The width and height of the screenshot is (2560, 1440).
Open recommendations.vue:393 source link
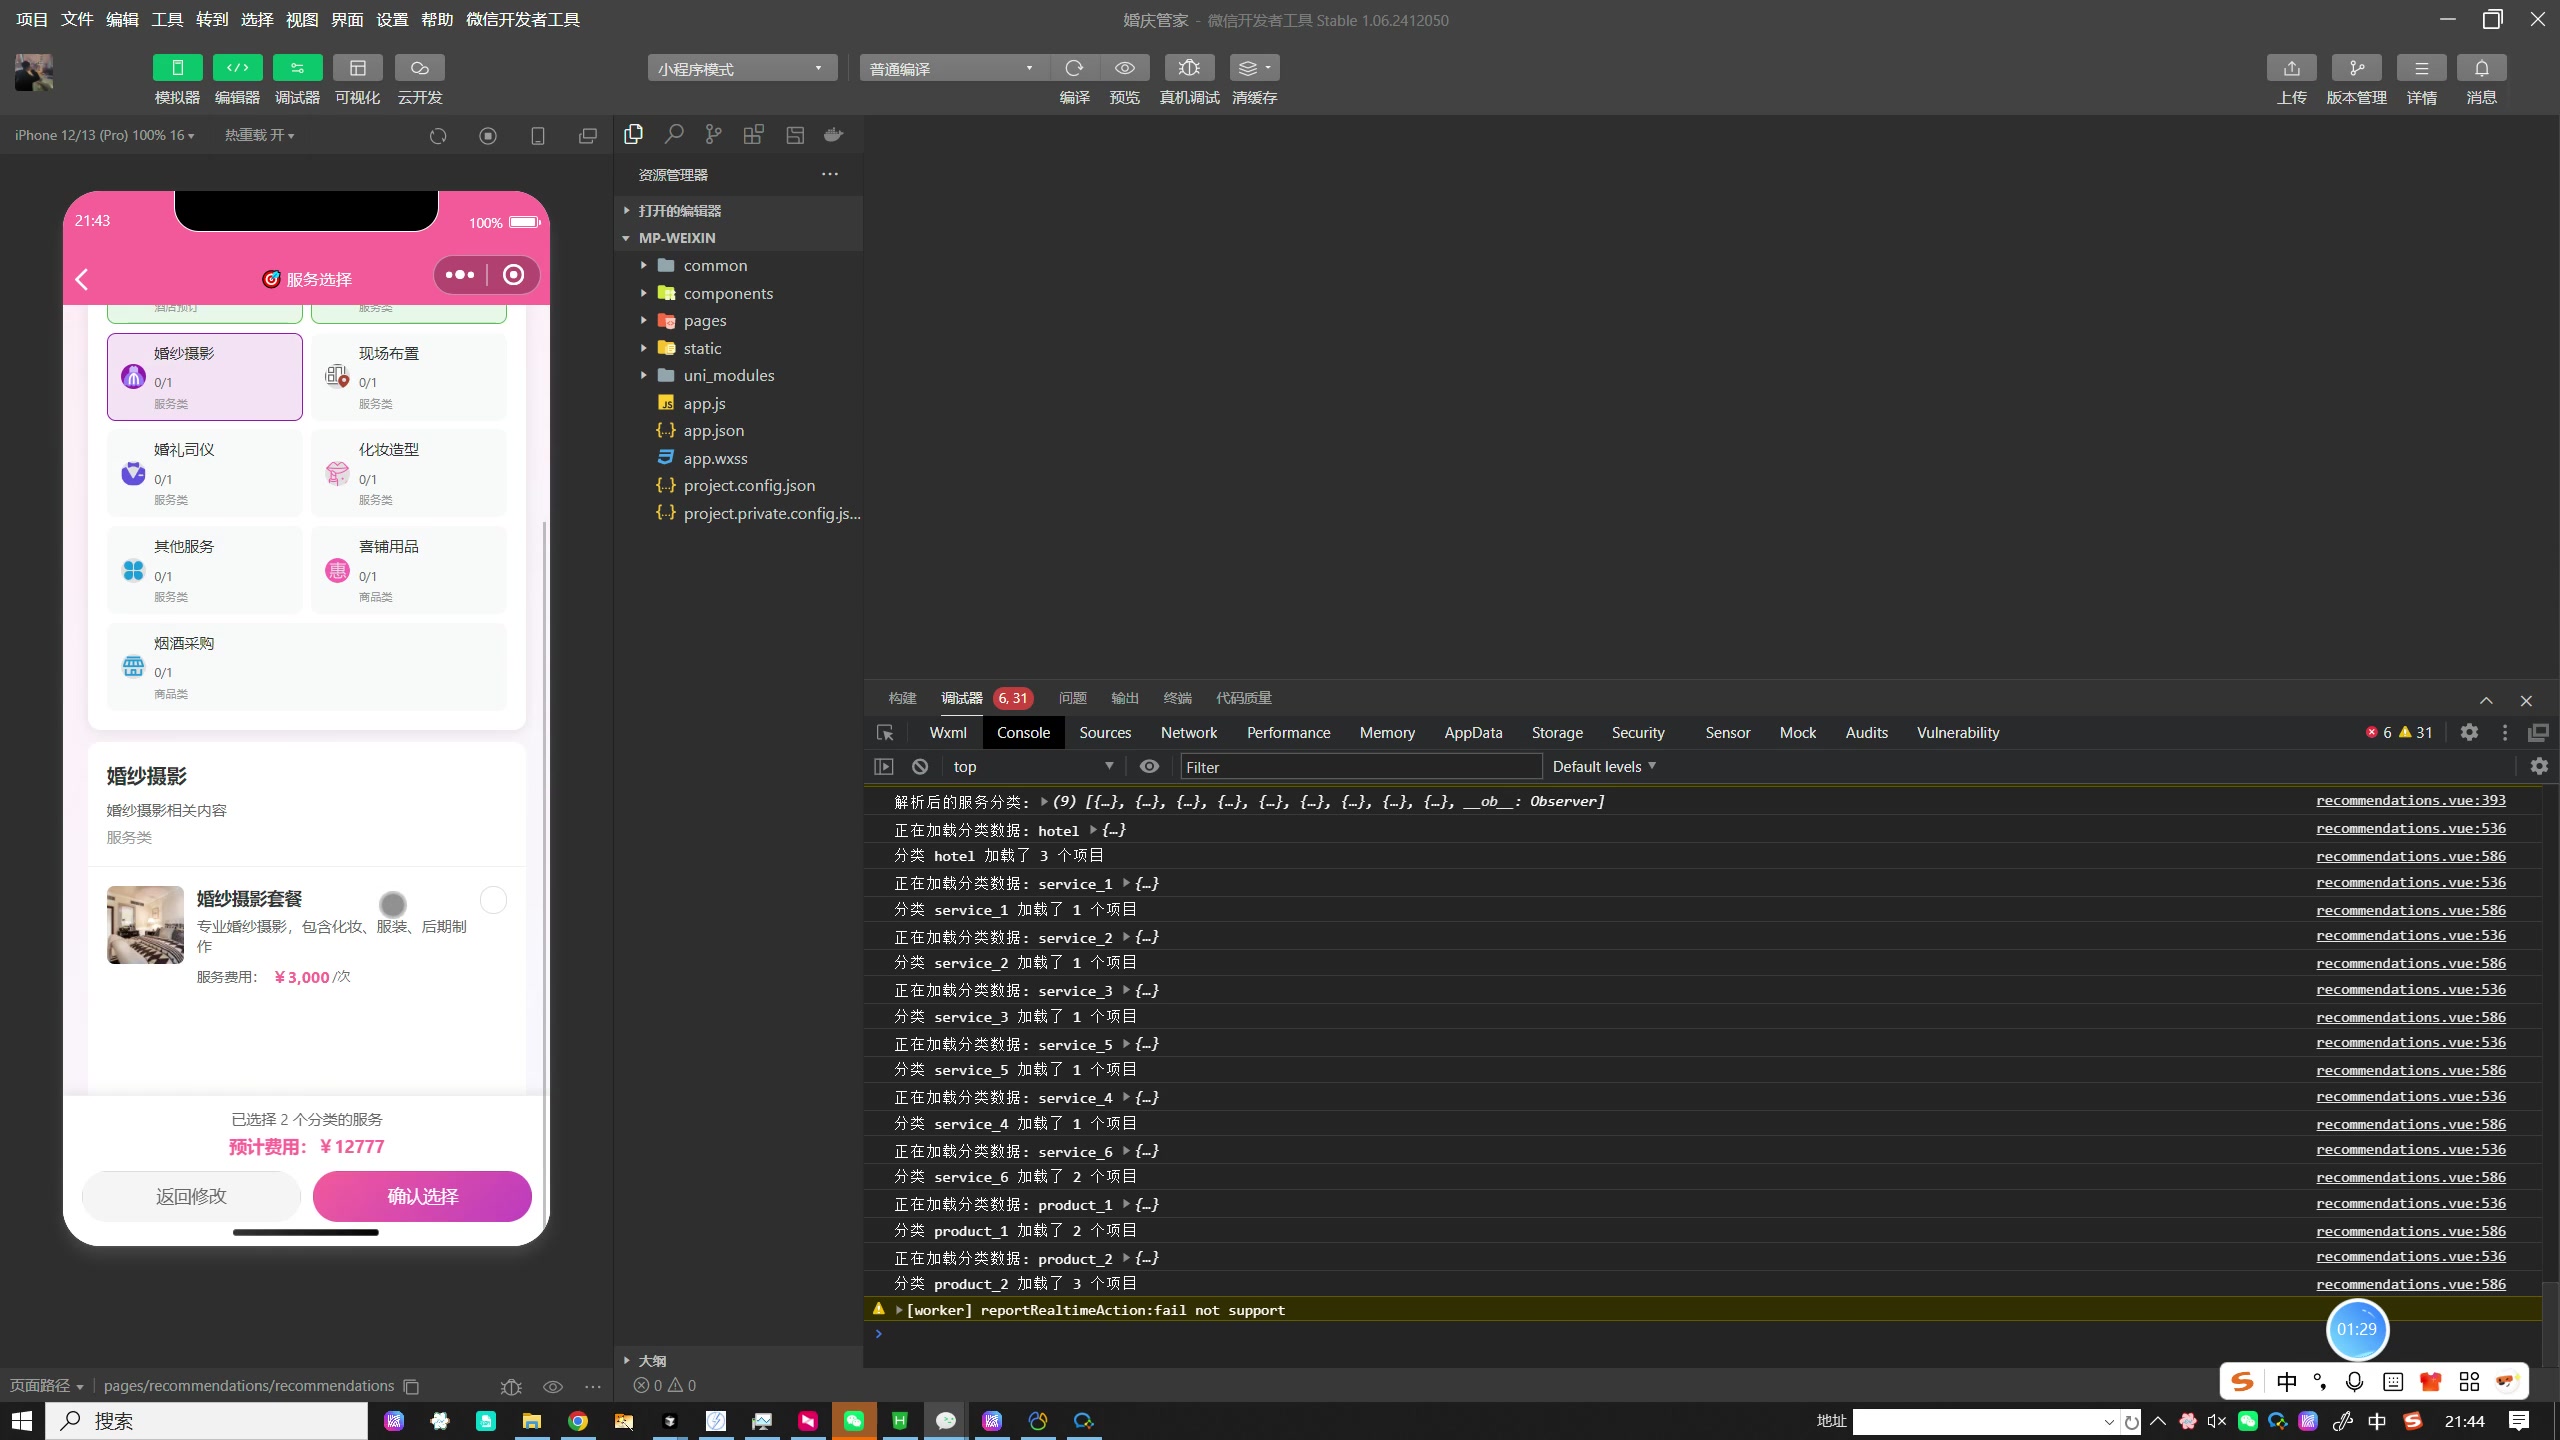[x=2410, y=801]
